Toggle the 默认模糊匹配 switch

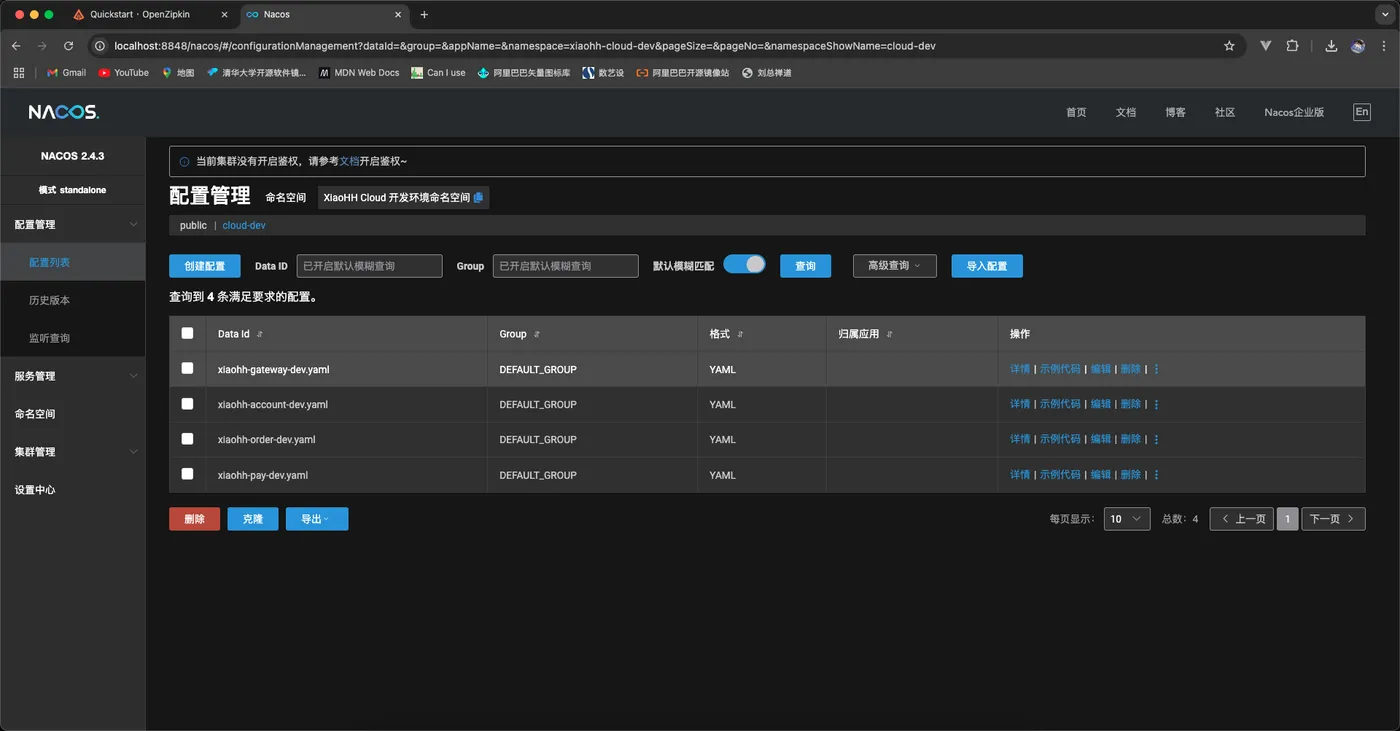pos(744,264)
